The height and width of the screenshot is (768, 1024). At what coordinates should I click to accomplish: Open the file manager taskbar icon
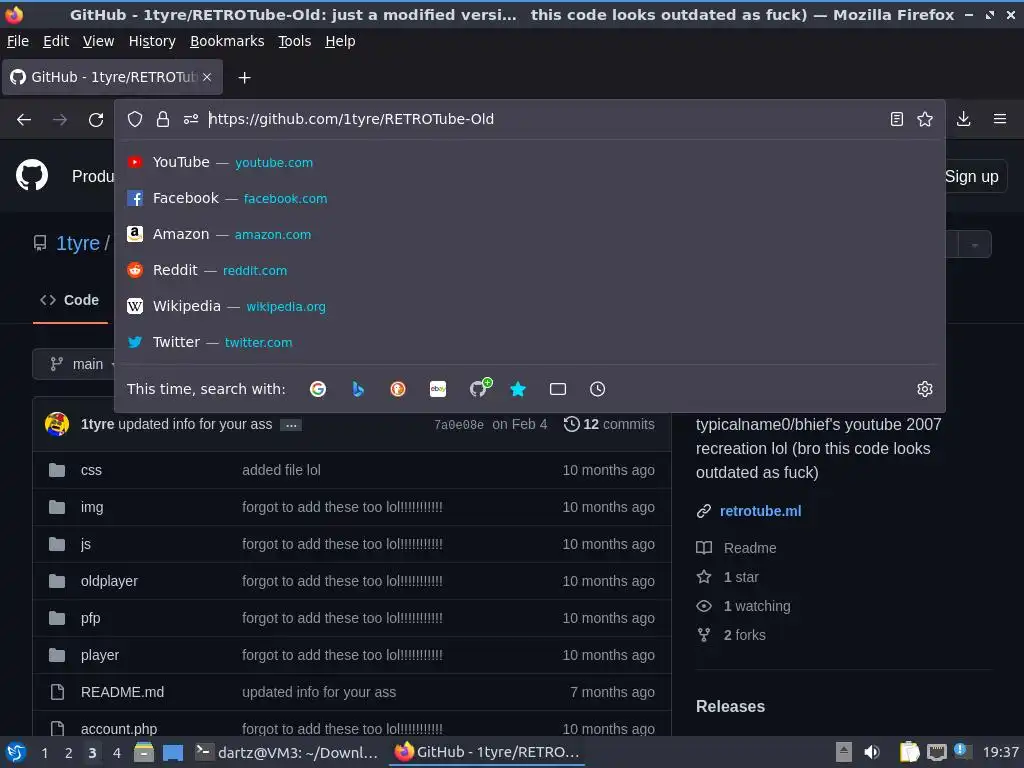point(144,752)
